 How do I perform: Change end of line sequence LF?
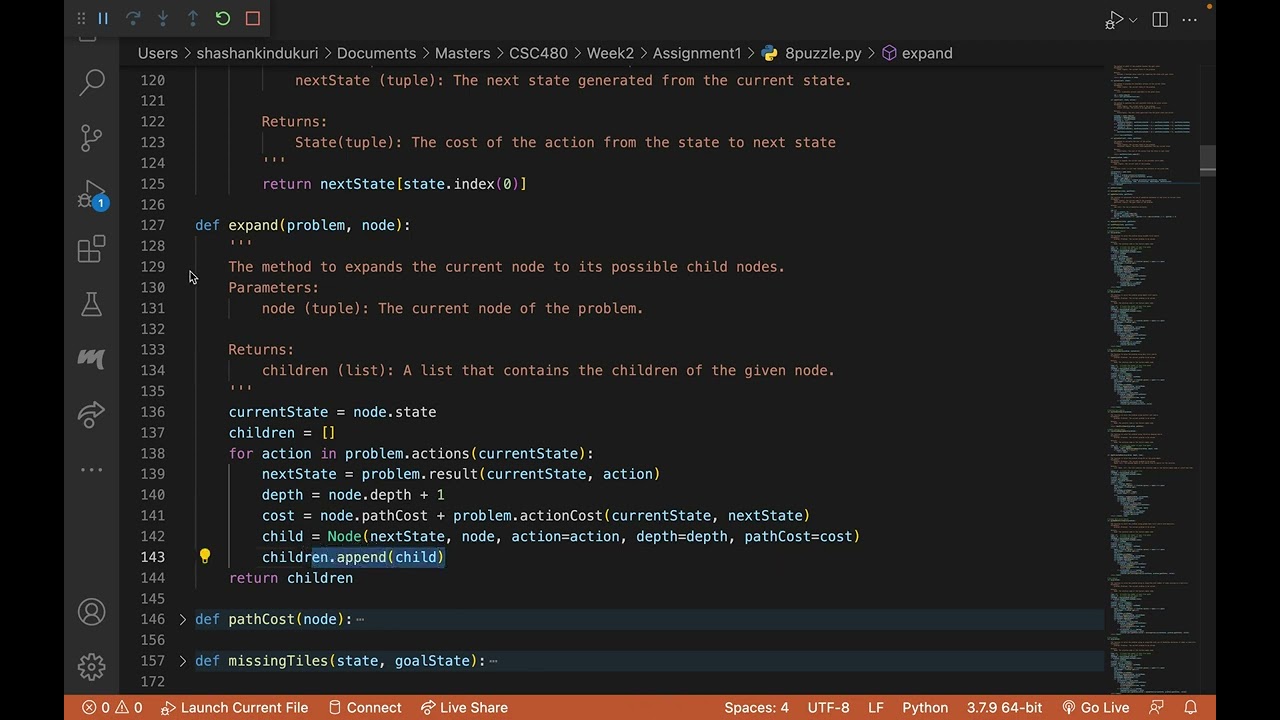tap(876, 707)
